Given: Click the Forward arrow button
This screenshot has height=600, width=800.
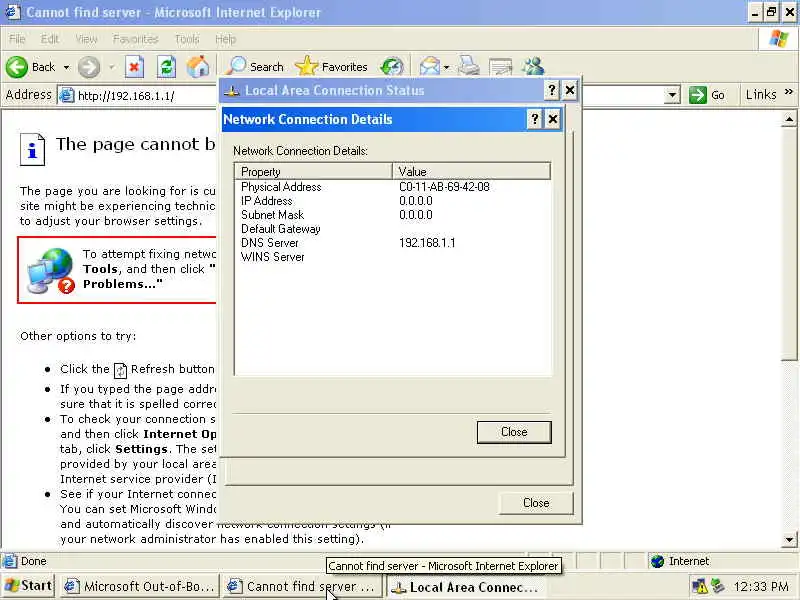Looking at the screenshot, I should point(89,67).
